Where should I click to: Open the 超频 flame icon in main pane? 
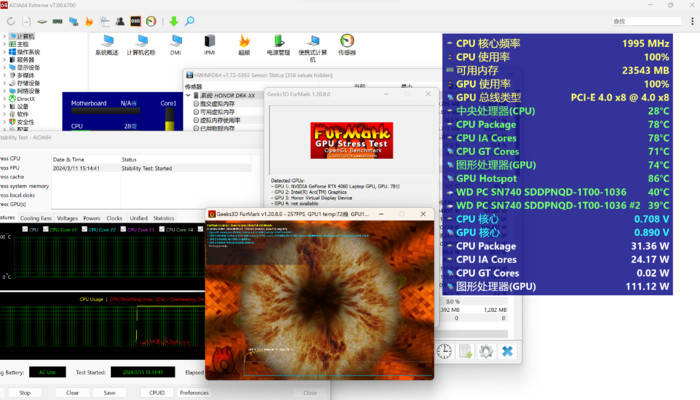point(244,45)
